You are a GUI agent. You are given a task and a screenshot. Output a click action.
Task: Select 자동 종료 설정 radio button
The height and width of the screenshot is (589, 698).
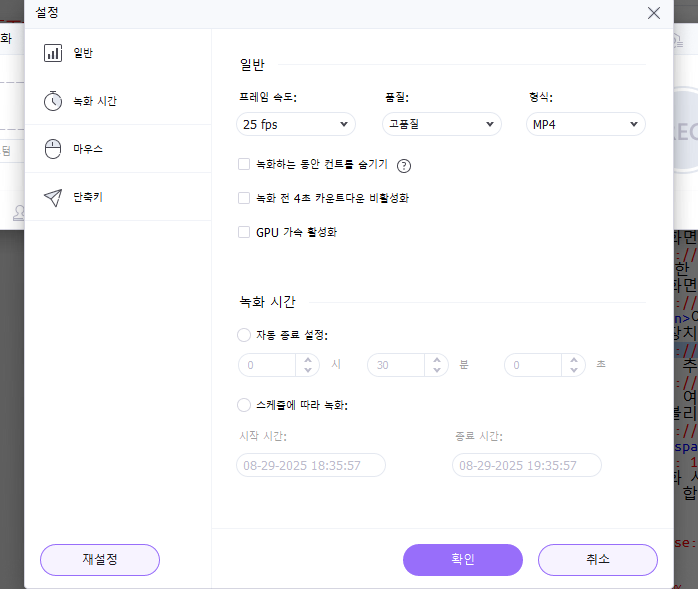coord(244,335)
